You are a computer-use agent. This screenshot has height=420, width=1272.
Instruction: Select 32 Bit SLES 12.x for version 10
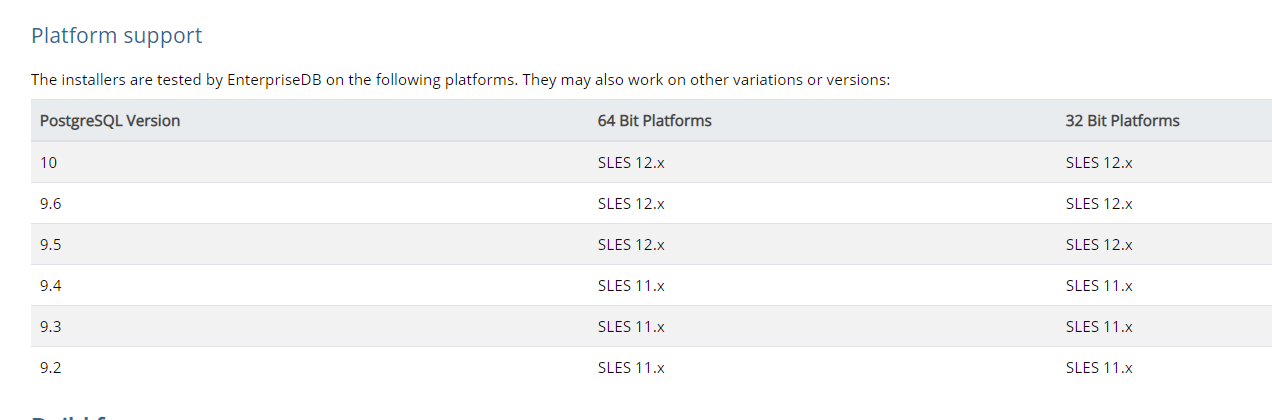tap(1099, 162)
